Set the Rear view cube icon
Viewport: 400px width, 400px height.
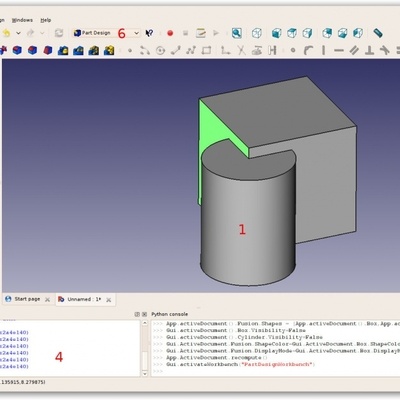click(327, 33)
